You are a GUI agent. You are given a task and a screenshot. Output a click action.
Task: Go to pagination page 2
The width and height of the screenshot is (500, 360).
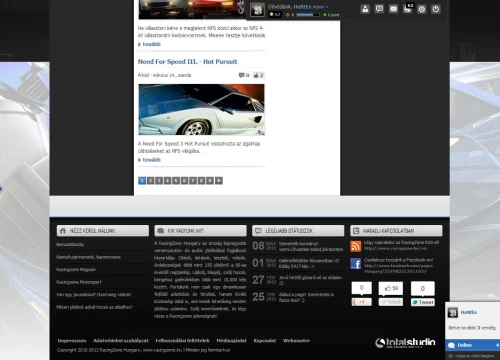coord(151,181)
